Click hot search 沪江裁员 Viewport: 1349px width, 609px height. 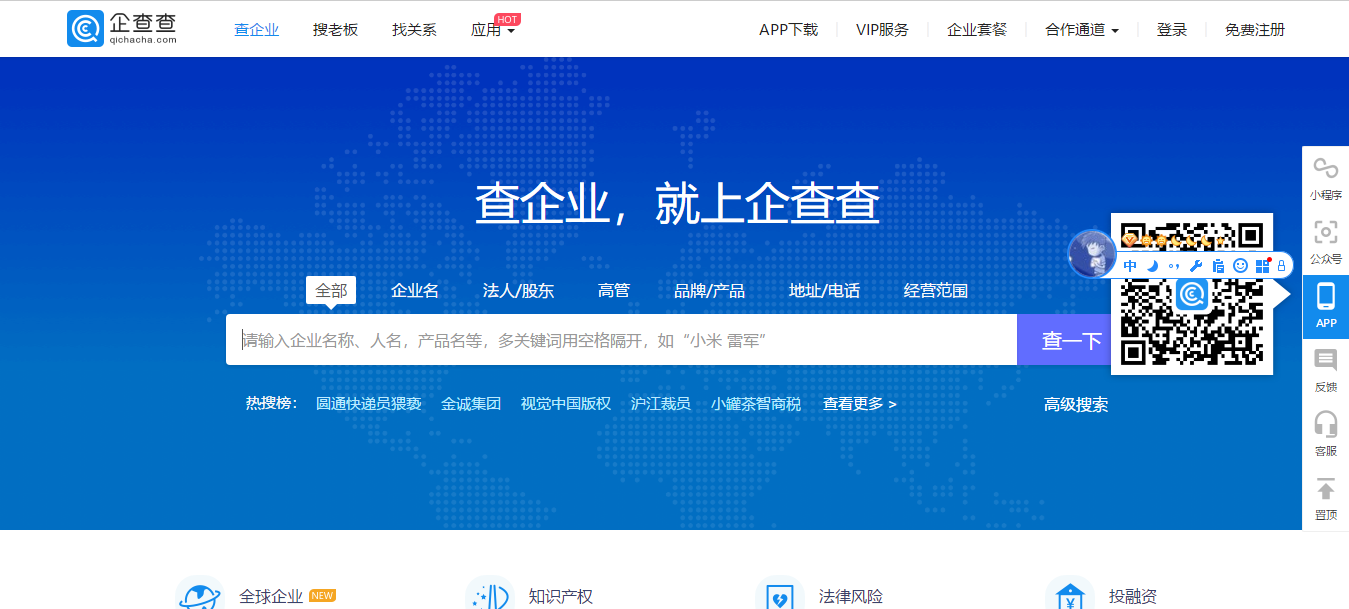(661, 404)
